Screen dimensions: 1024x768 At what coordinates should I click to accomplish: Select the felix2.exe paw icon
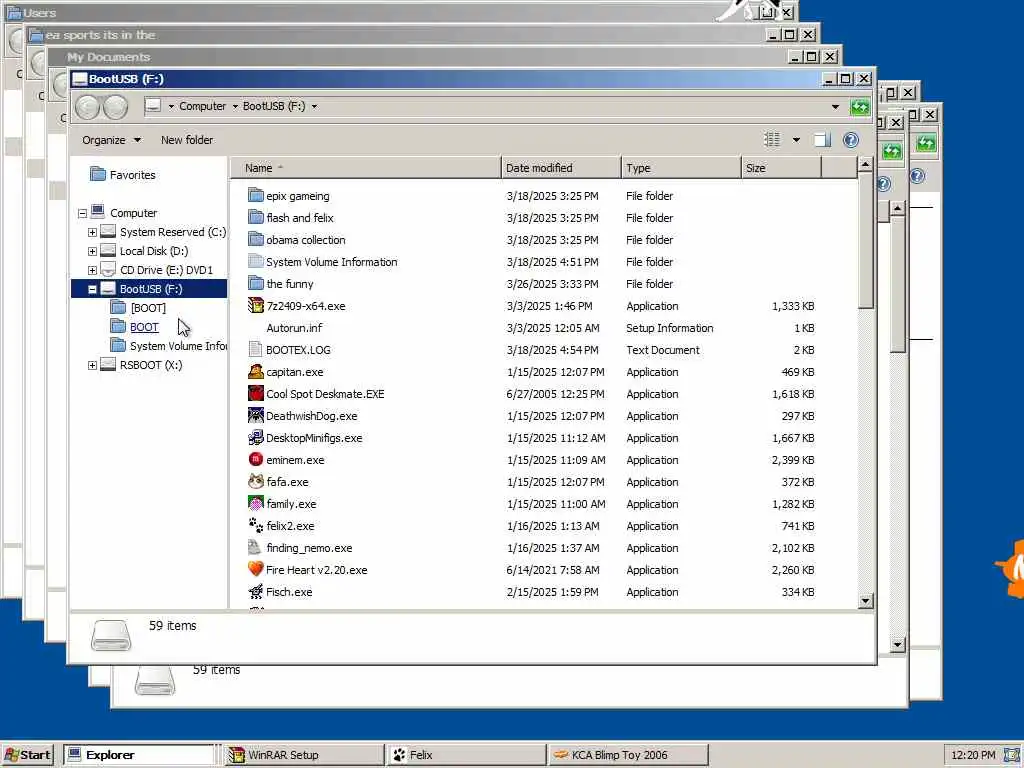pos(255,525)
